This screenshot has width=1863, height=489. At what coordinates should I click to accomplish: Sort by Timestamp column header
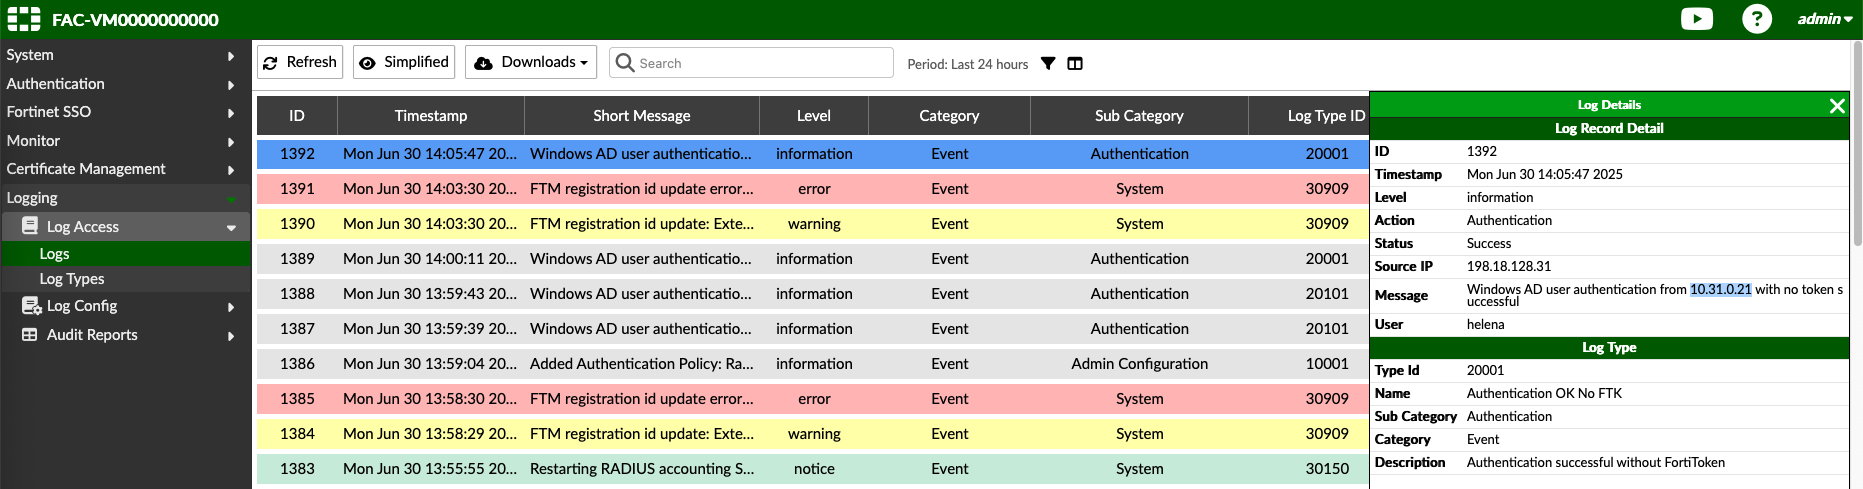coord(430,116)
